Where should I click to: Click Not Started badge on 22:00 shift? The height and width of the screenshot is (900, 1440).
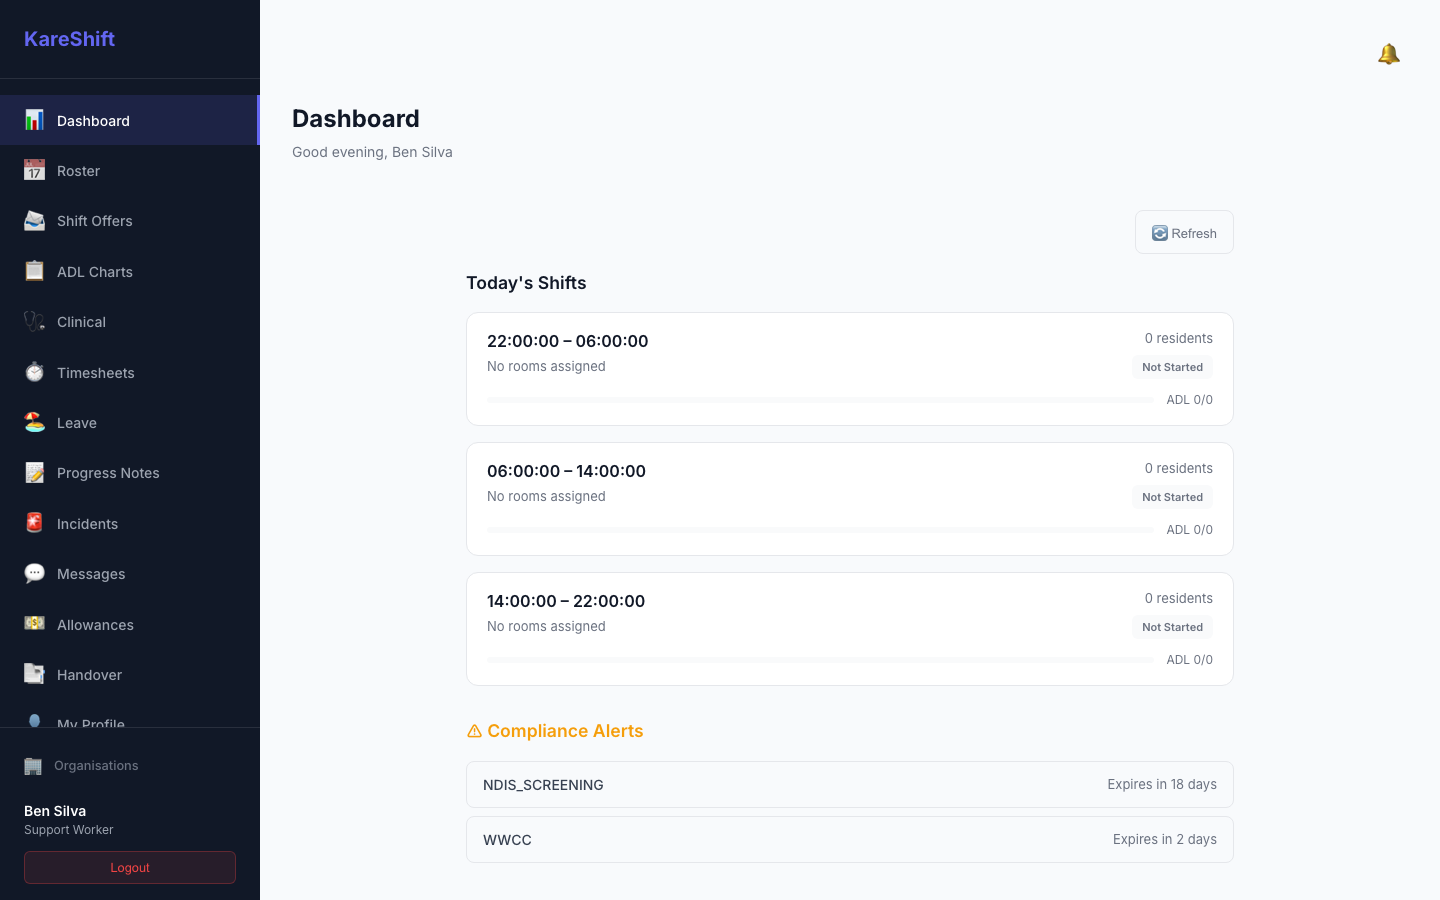(x=1173, y=367)
